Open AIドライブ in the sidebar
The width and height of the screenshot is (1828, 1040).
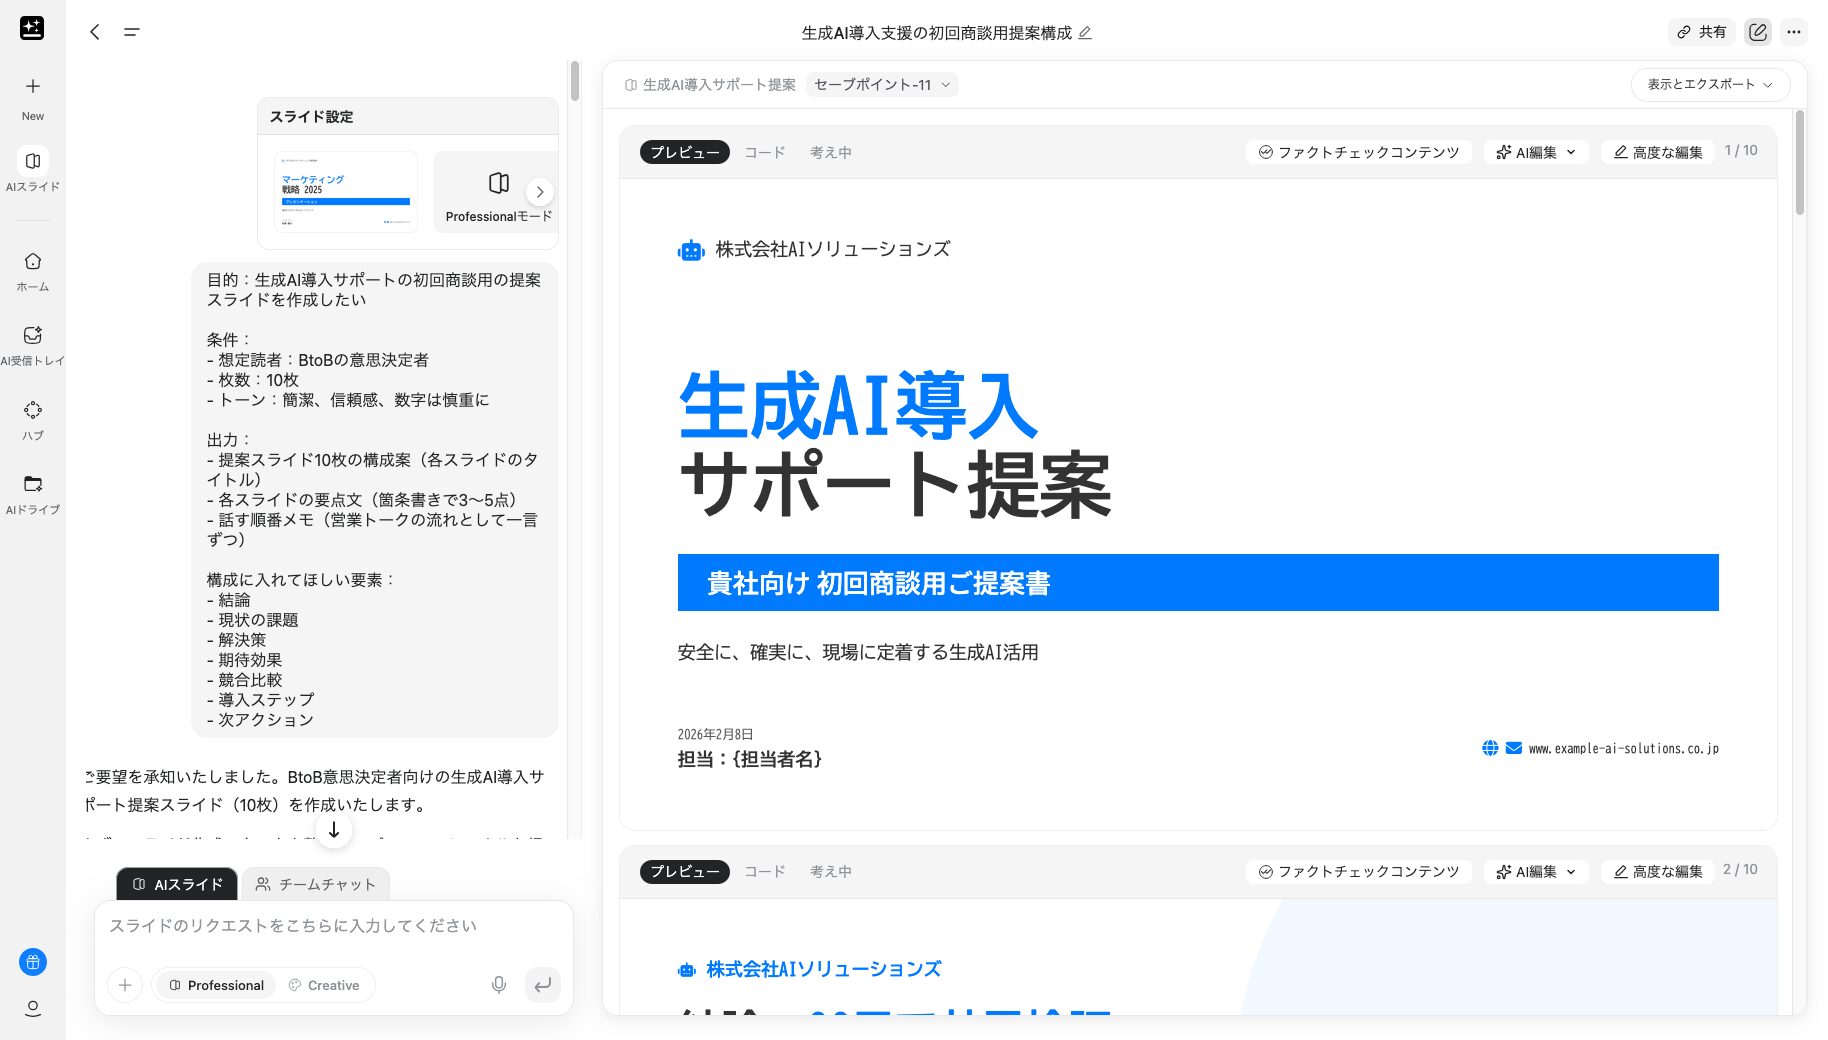33,493
